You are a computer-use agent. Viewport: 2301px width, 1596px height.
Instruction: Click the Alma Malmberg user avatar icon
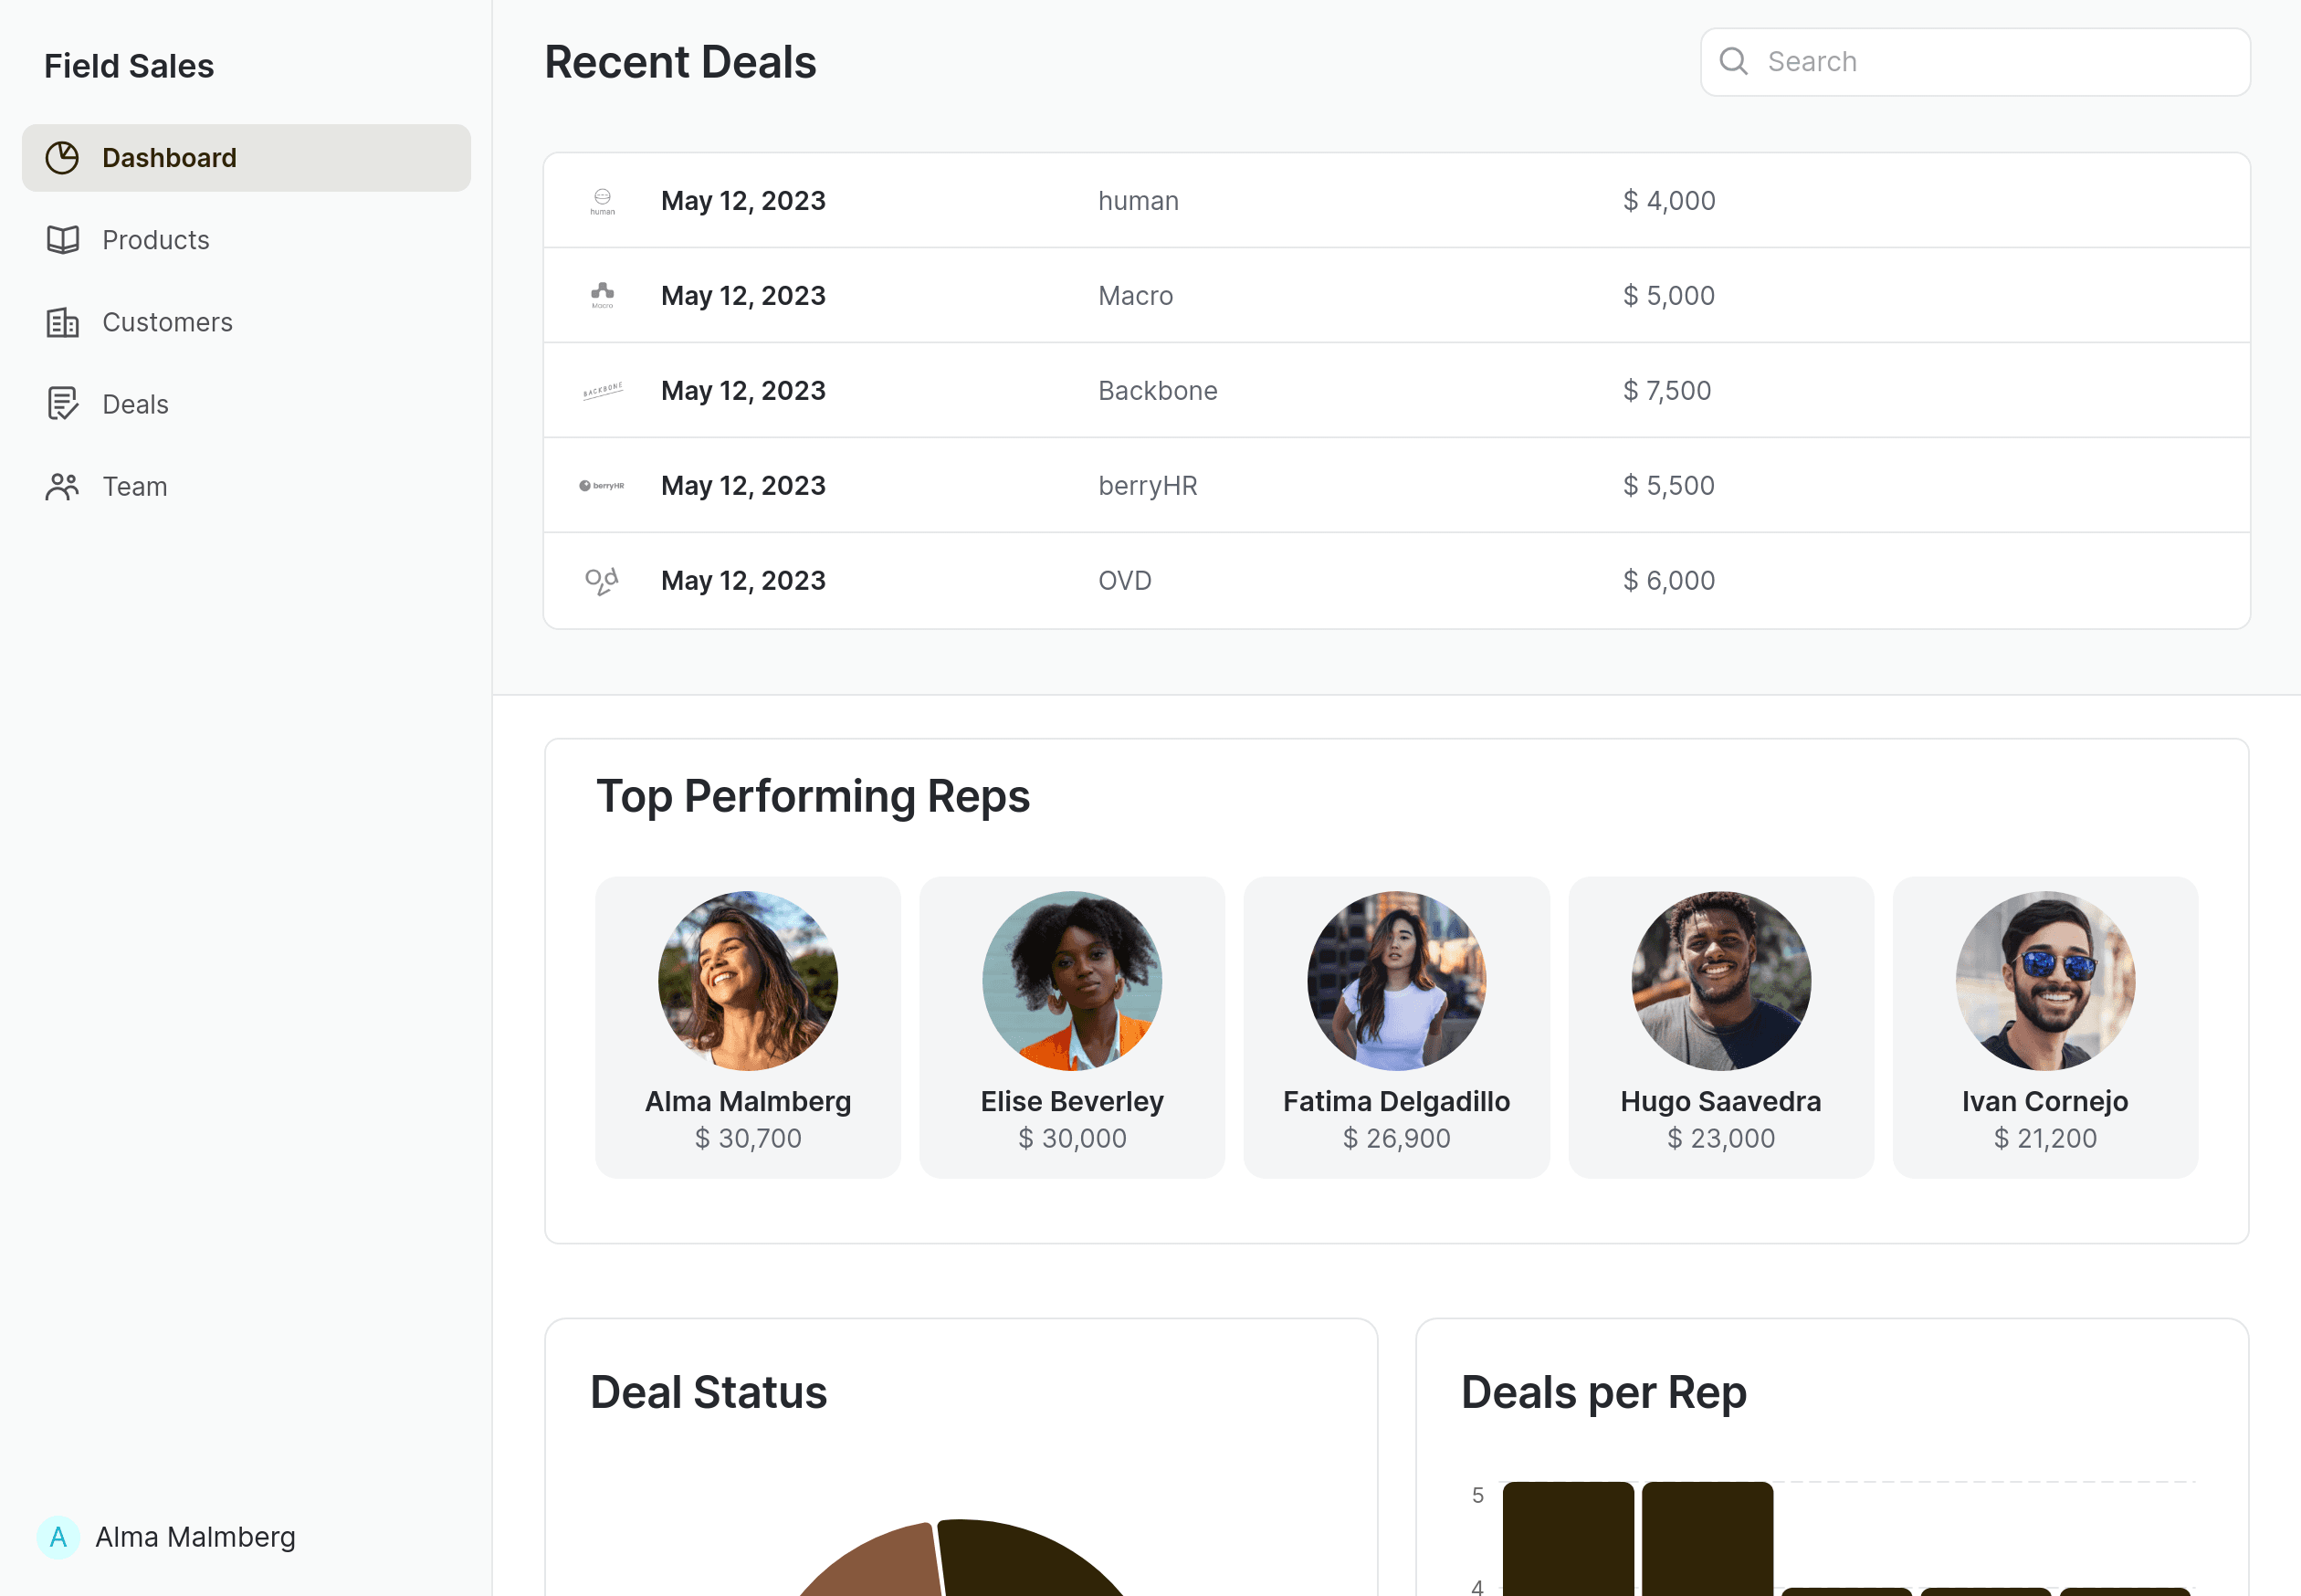(58, 1537)
